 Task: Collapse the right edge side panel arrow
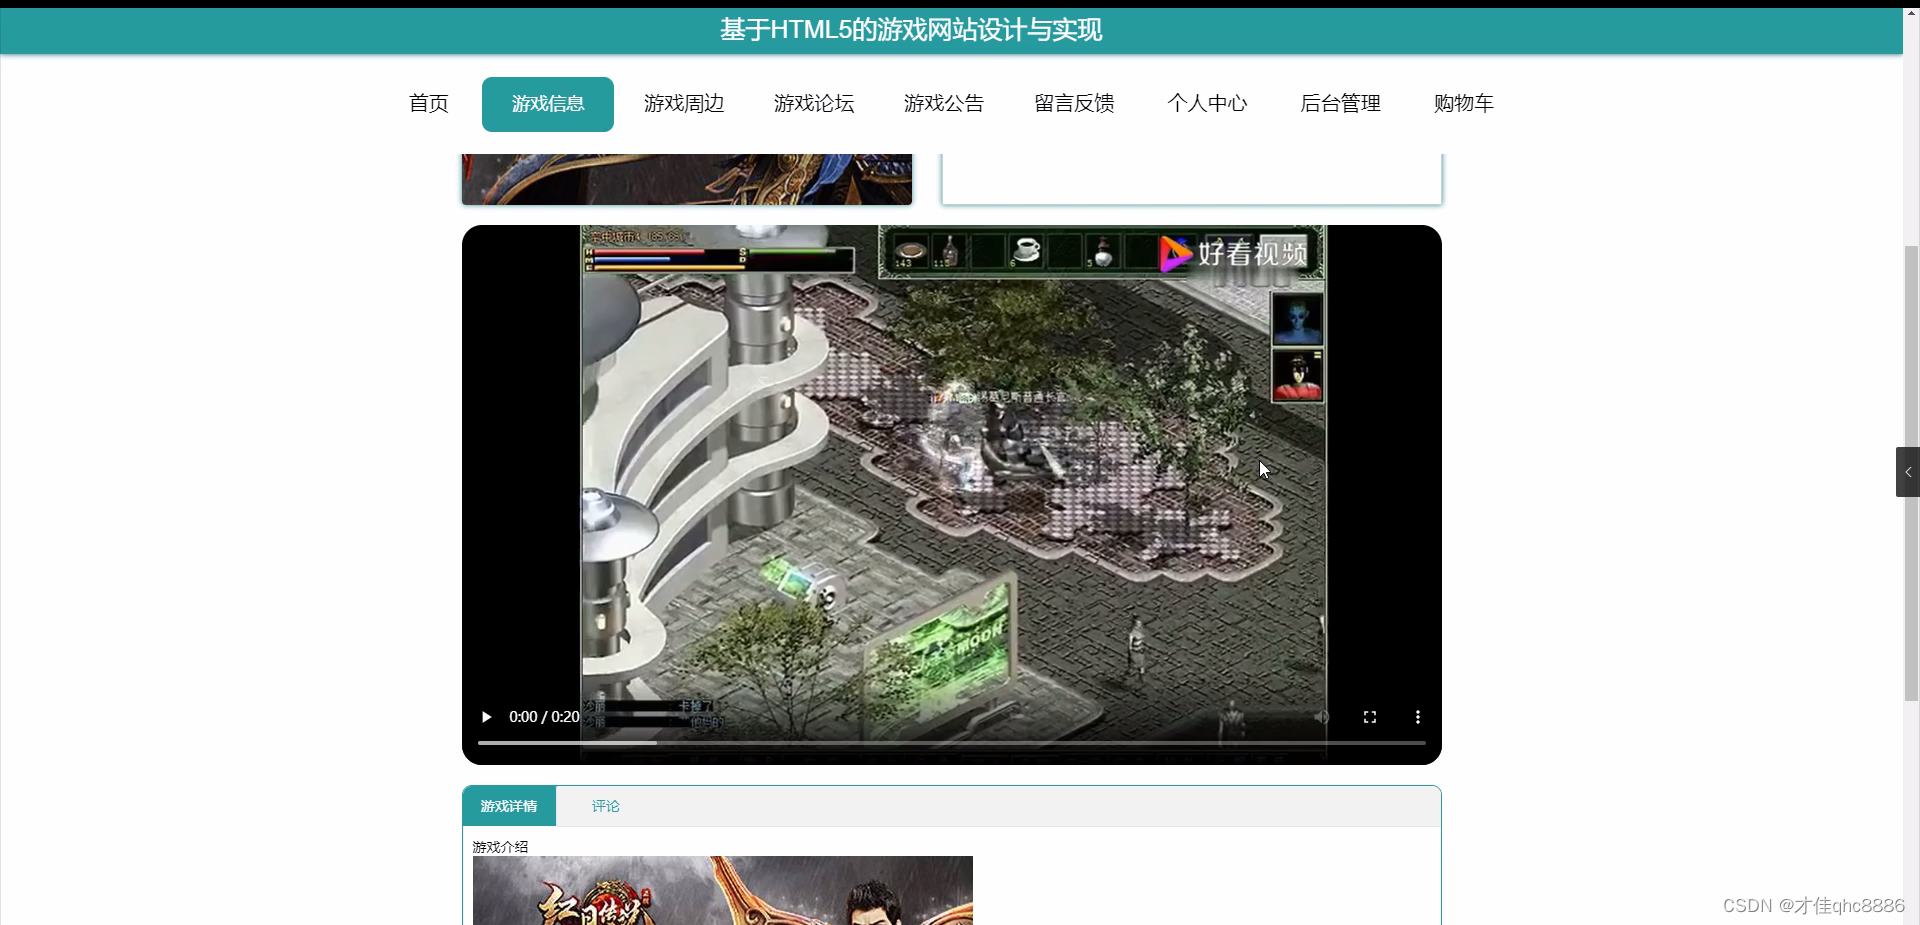(1907, 471)
